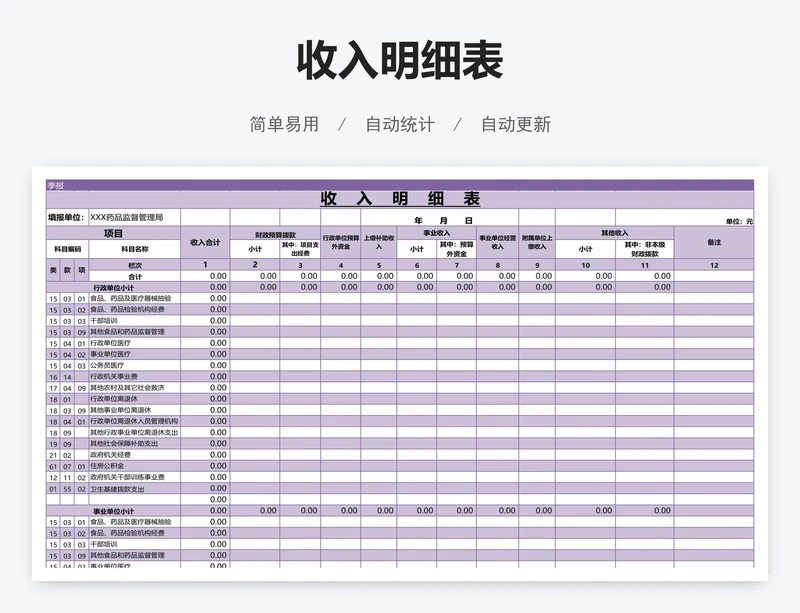Select the 行政单位预算外资金 column header
This screenshot has width=800, height=613.
coord(340,243)
